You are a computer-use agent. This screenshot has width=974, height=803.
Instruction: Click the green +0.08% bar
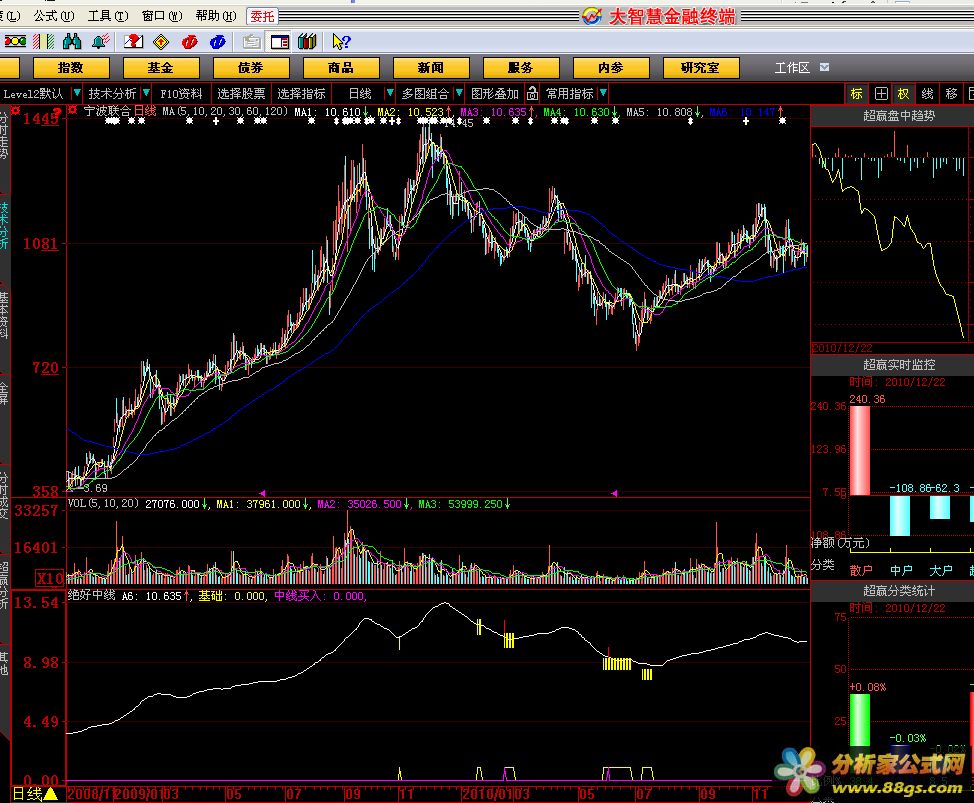[860, 719]
